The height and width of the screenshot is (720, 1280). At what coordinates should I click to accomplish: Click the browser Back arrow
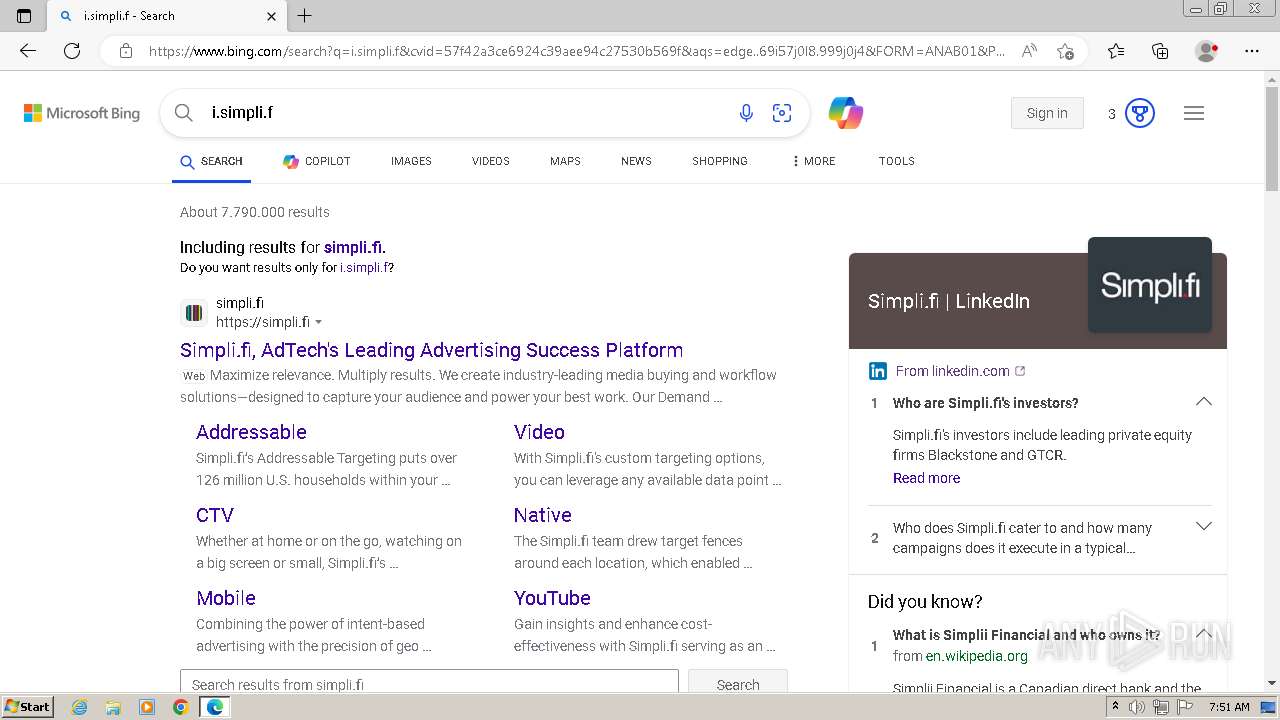[28, 51]
